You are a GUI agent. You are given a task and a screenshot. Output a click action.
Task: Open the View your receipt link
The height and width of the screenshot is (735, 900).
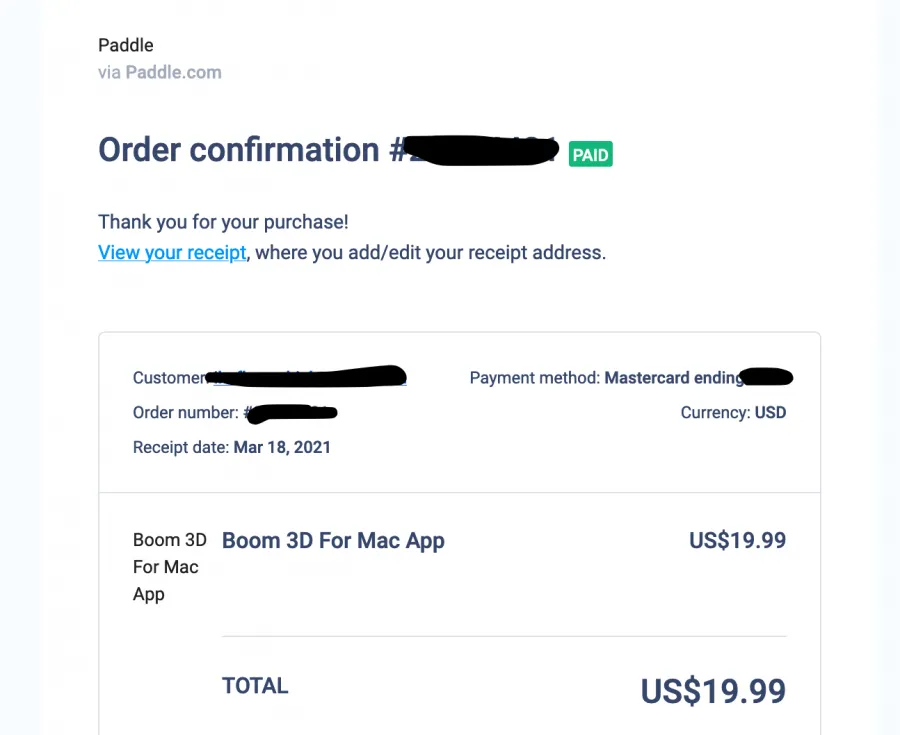coord(172,253)
